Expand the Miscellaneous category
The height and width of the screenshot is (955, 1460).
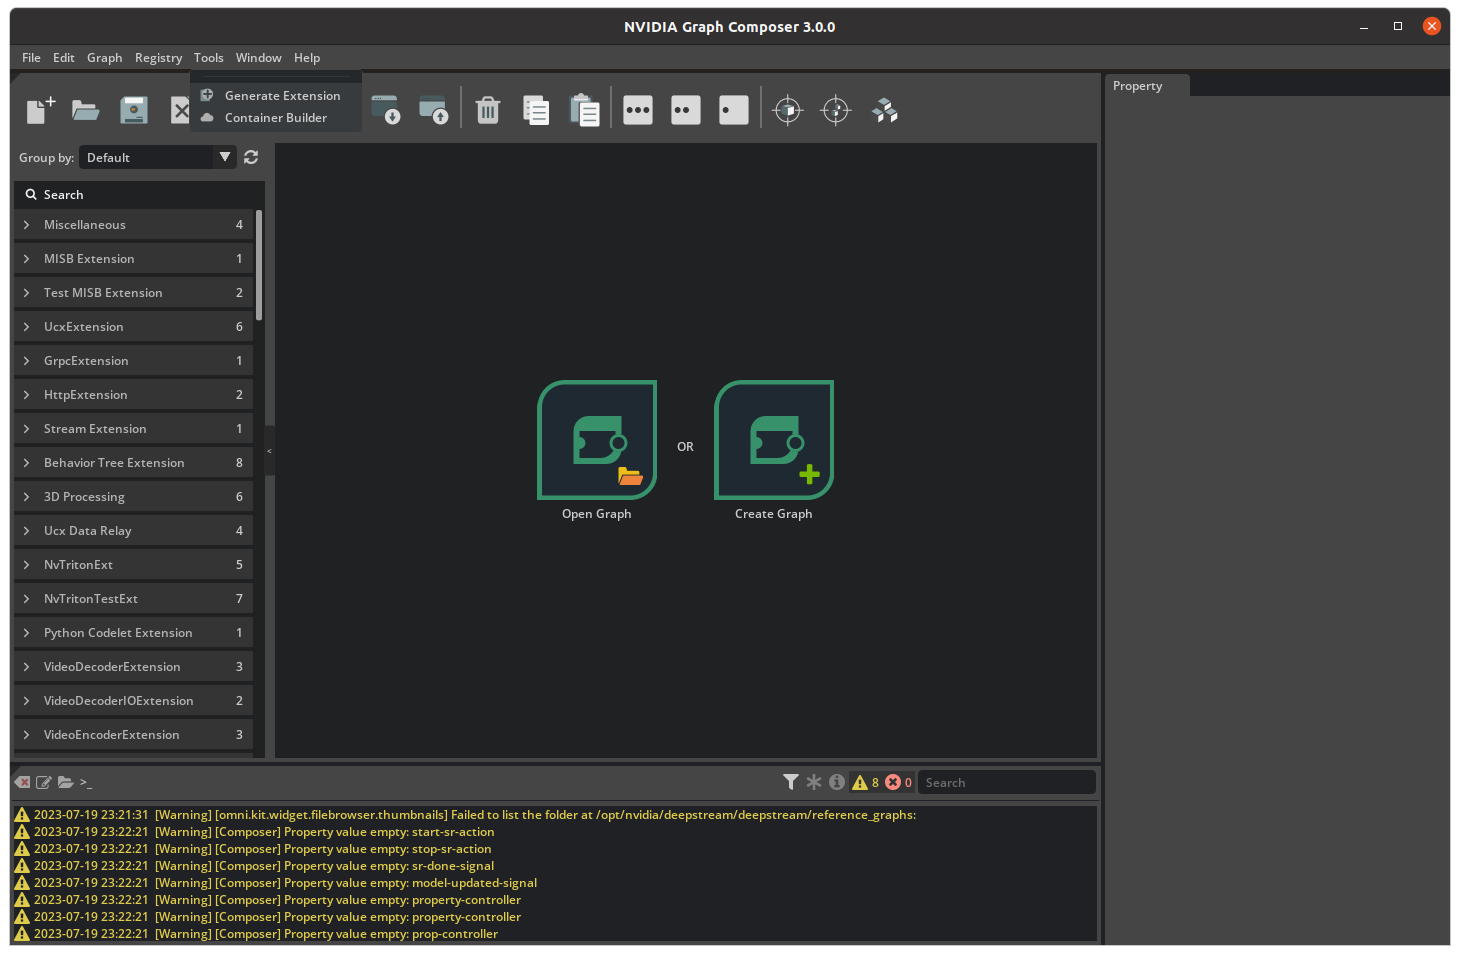[x=134, y=225]
